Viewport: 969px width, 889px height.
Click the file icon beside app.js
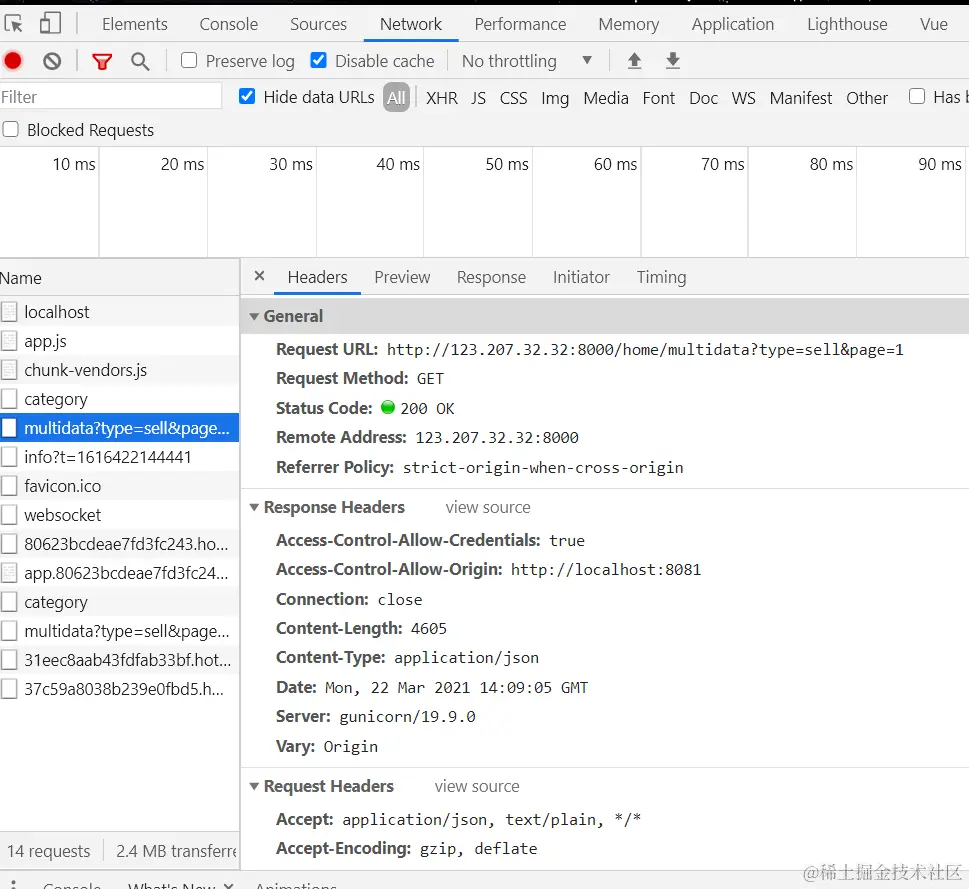9,340
